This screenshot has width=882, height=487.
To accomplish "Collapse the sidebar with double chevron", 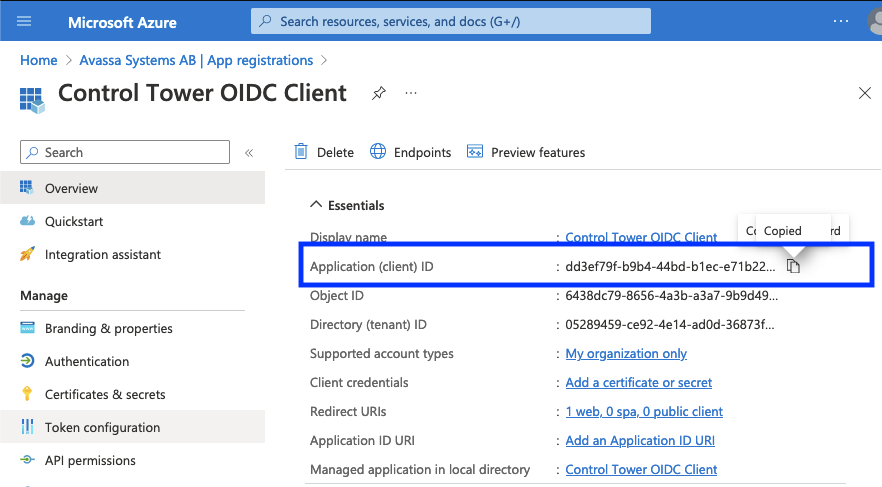I will pyautogui.click(x=249, y=152).
